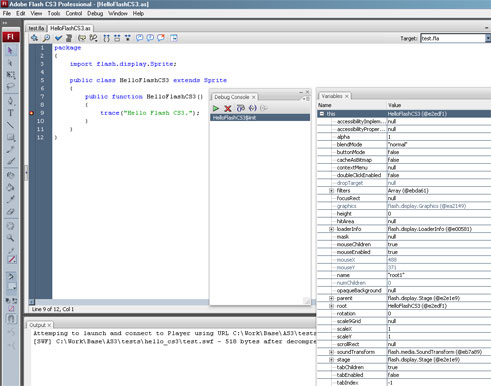Open the Debug Console panel options menu
491x386 pixels.
(x=306, y=99)
